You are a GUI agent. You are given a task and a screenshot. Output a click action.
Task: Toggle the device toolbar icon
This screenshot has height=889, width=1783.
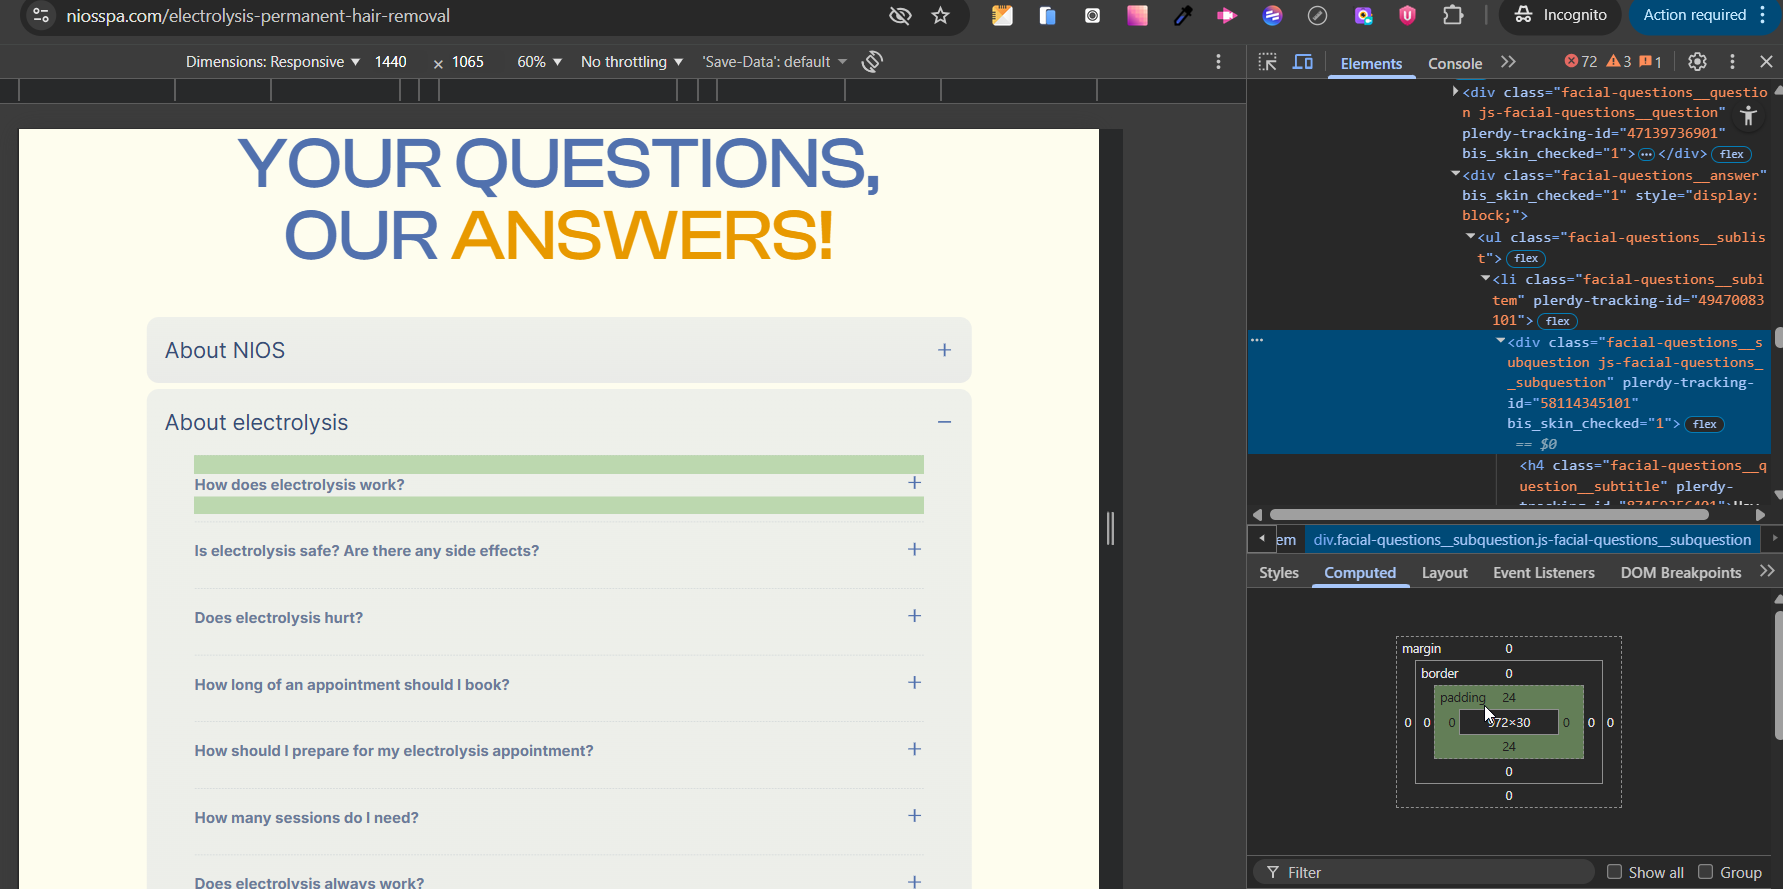(x=1302, y=62)
